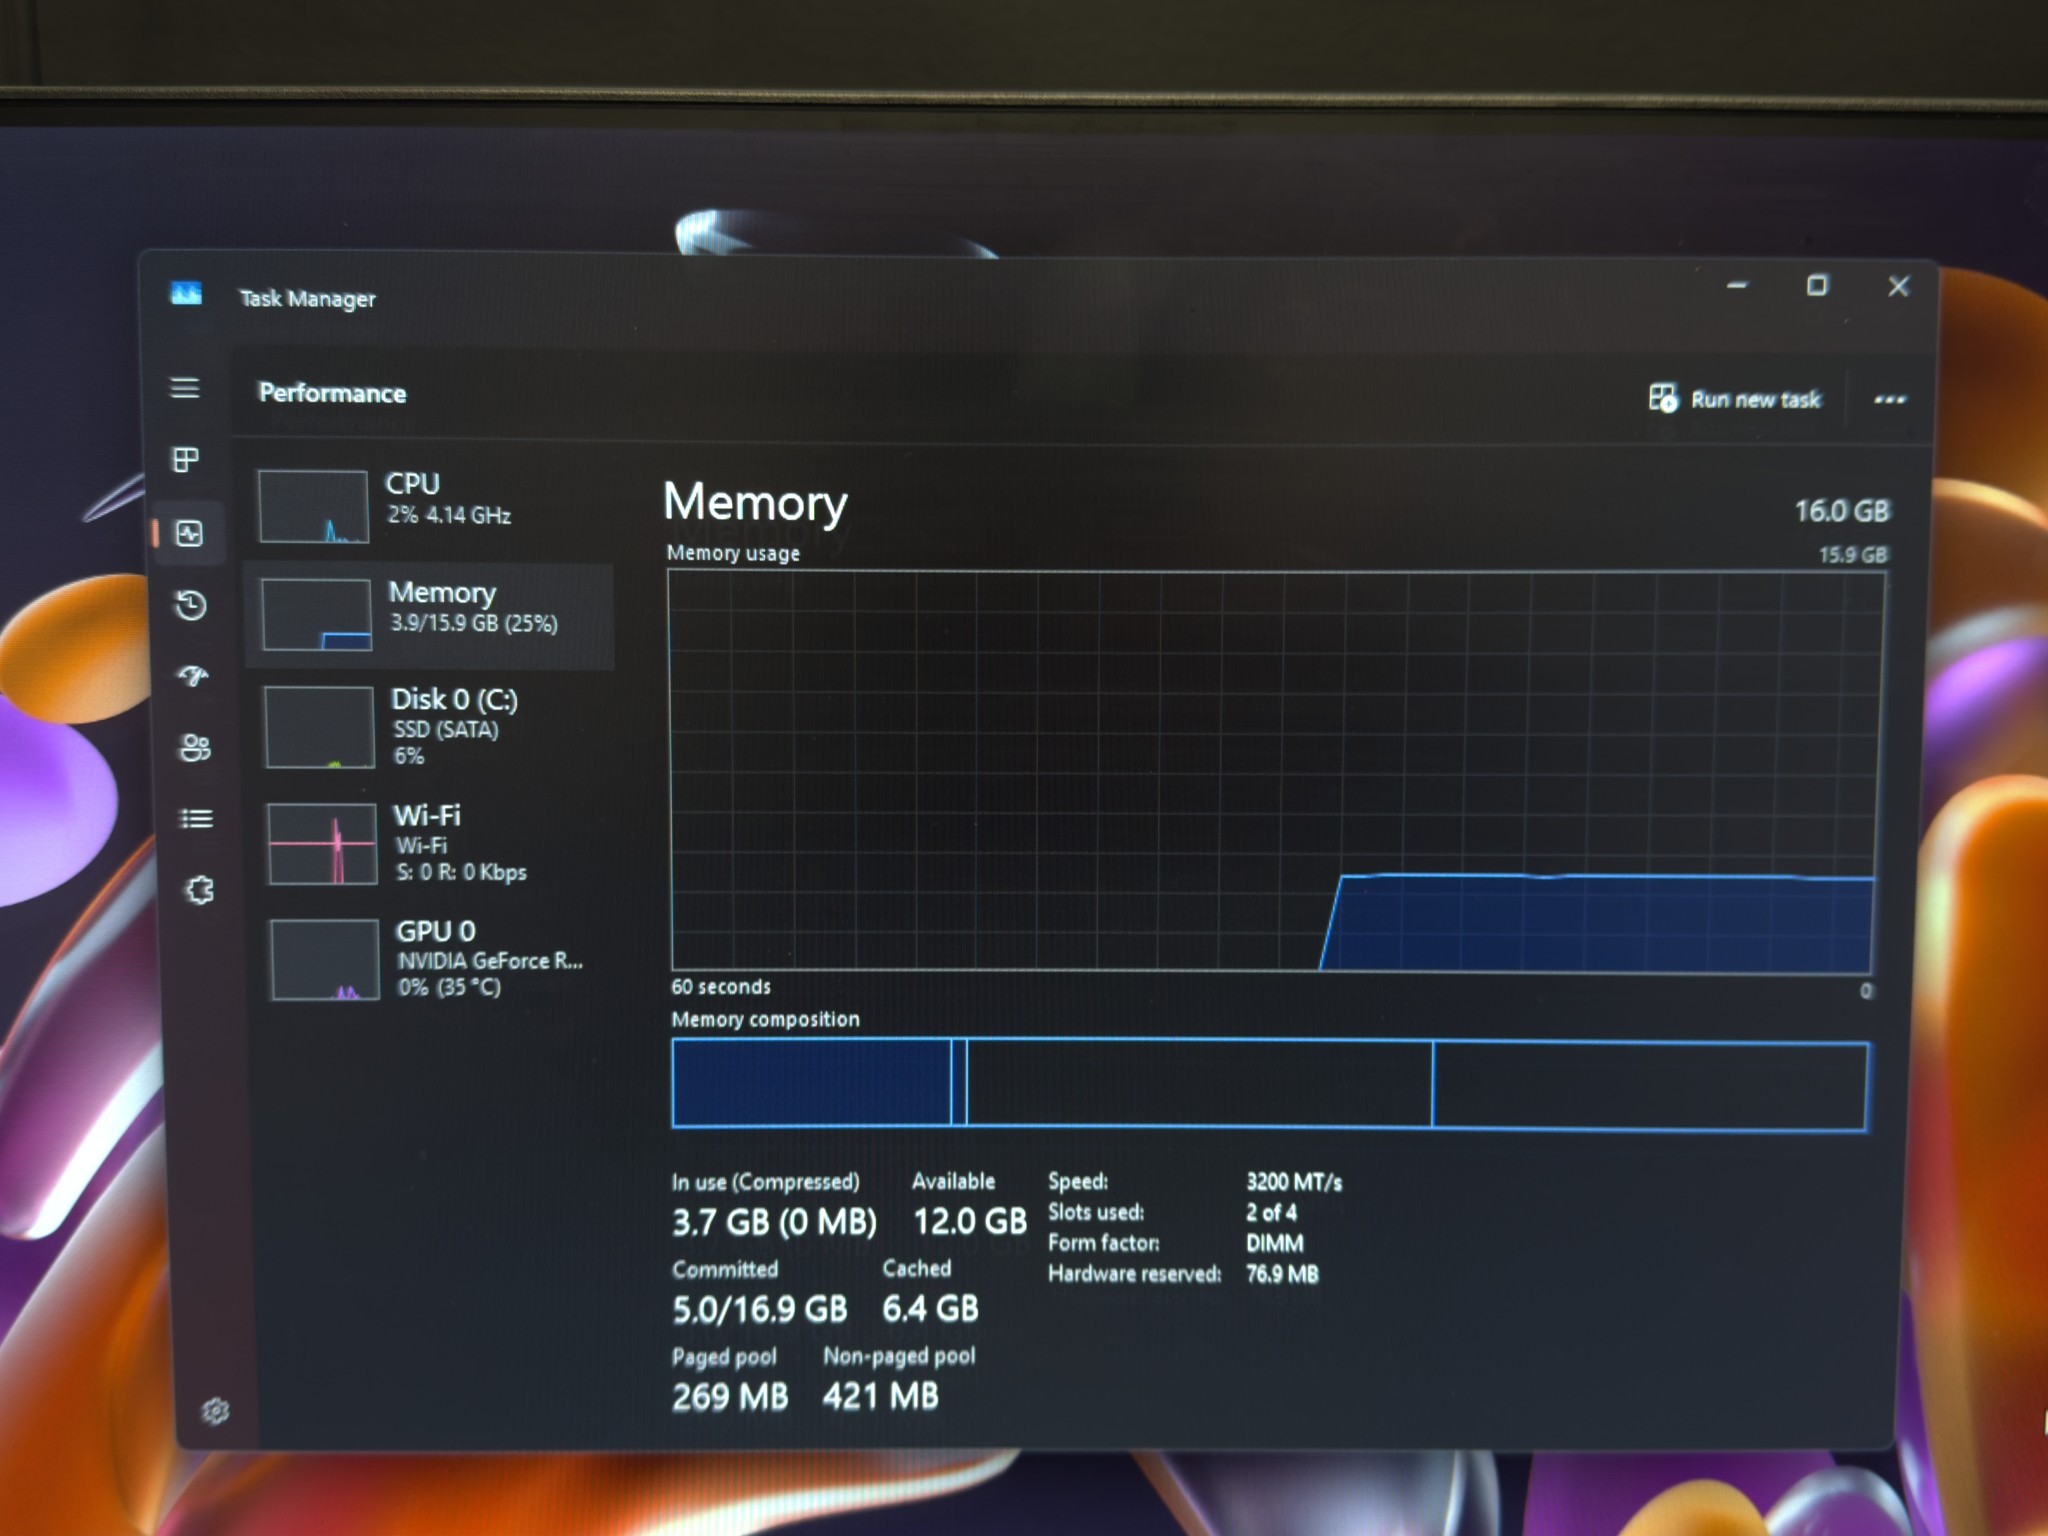Viewport: 2048px width, 1536px height.
Task: Click the Run new task icon
Action: (x=1663, y=398)
